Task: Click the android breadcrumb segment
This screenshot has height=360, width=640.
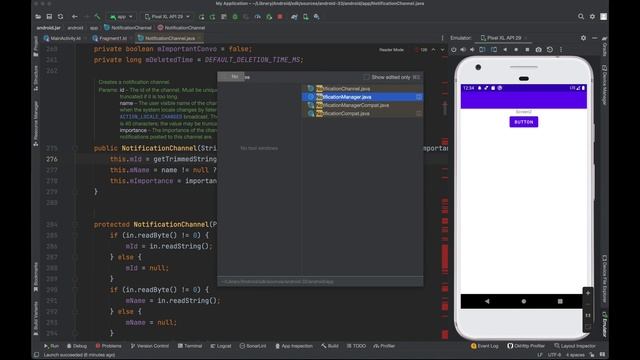Action: (75, 28)
